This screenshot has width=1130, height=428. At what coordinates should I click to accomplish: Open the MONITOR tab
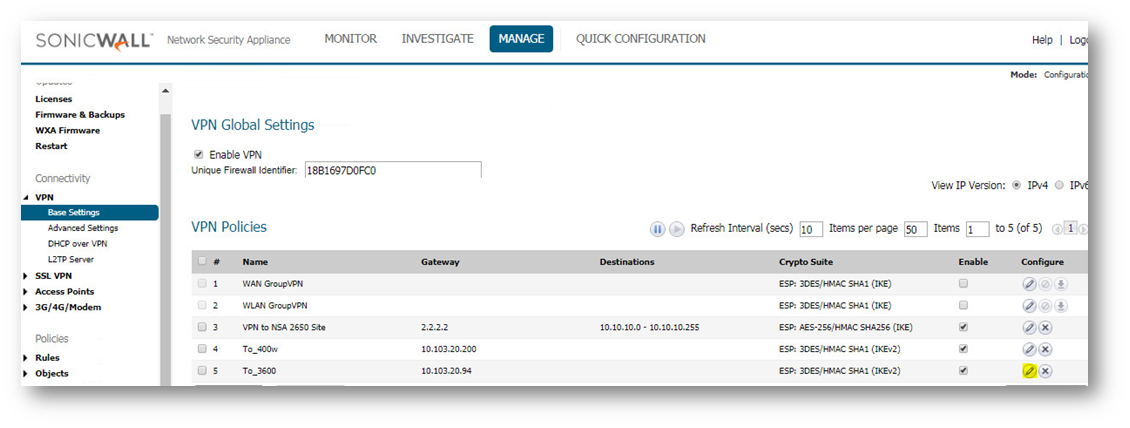[350, 39]
